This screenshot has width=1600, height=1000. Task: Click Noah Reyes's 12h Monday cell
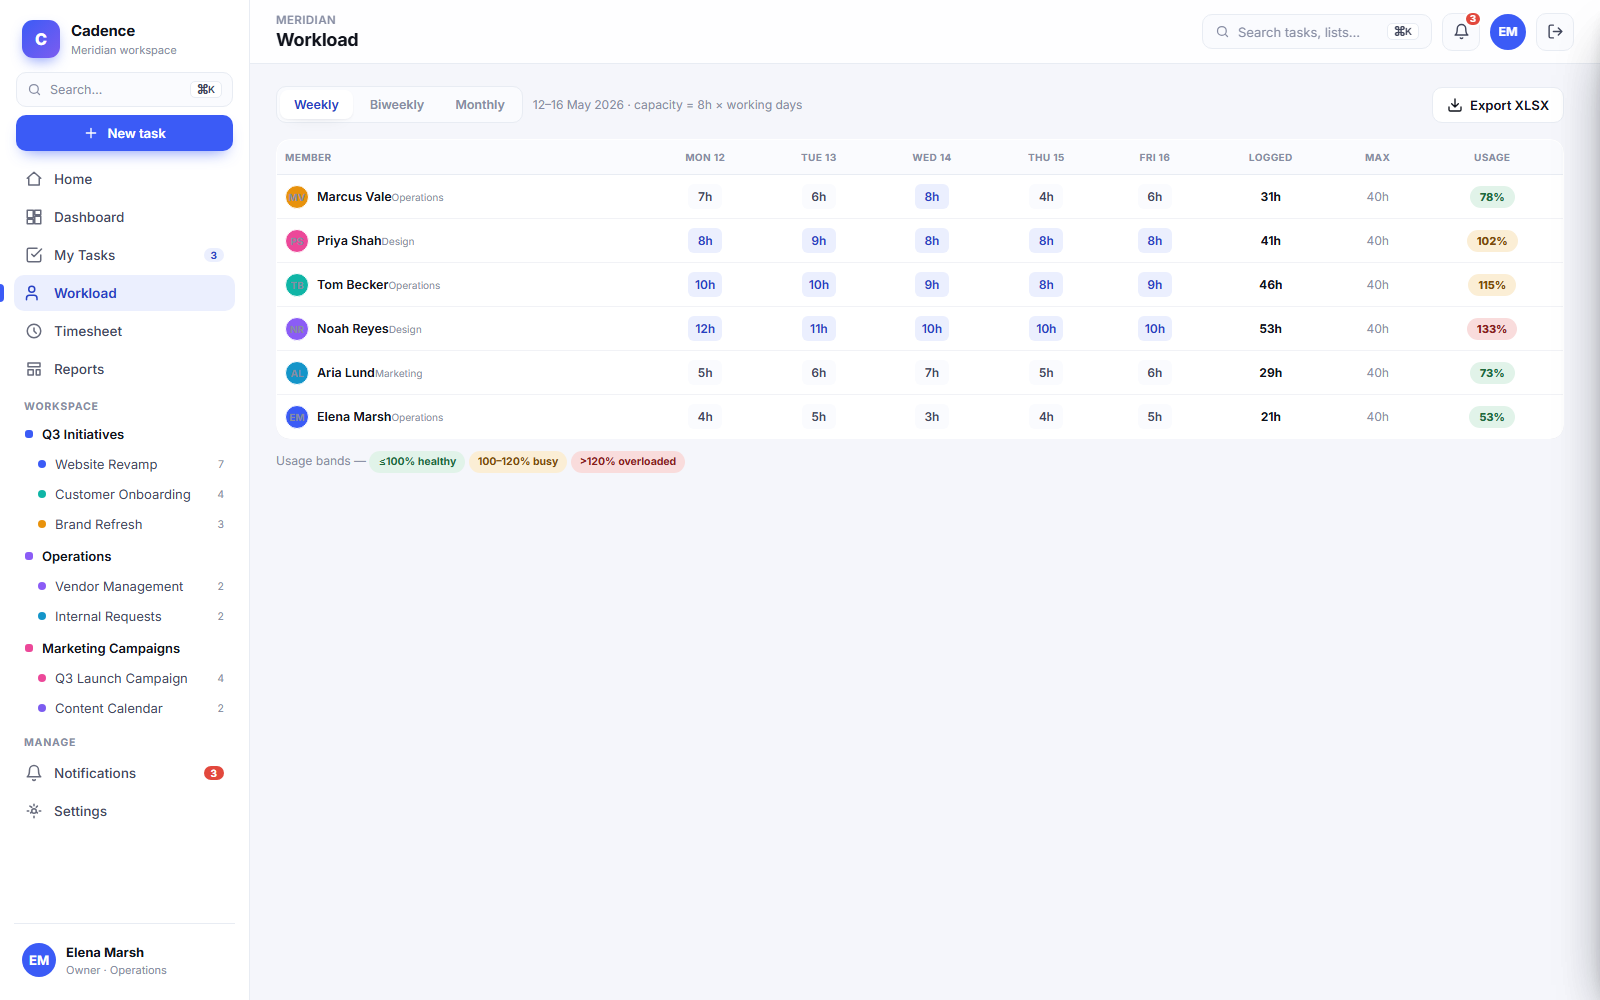[705, 329]
